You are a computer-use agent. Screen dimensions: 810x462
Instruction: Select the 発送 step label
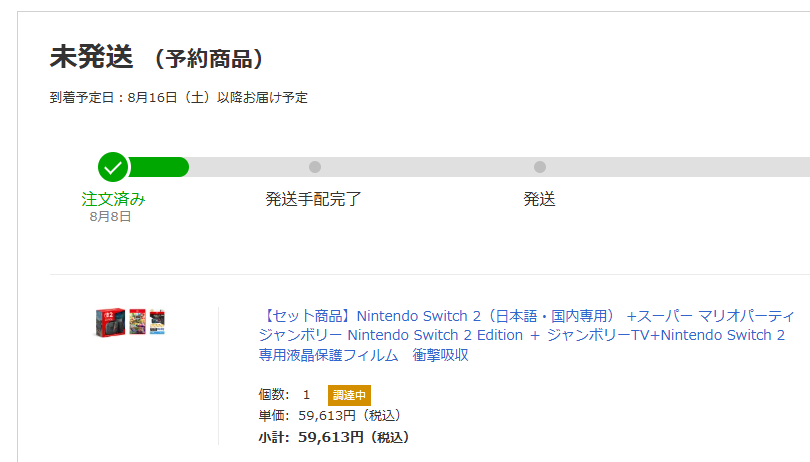coord(539,199)
